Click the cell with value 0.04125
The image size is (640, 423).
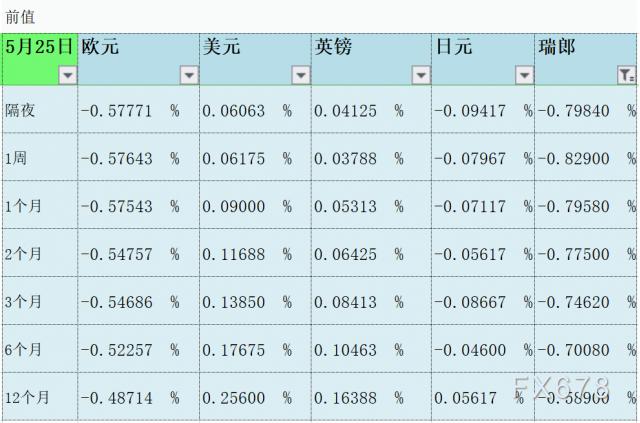coord(371,109)
